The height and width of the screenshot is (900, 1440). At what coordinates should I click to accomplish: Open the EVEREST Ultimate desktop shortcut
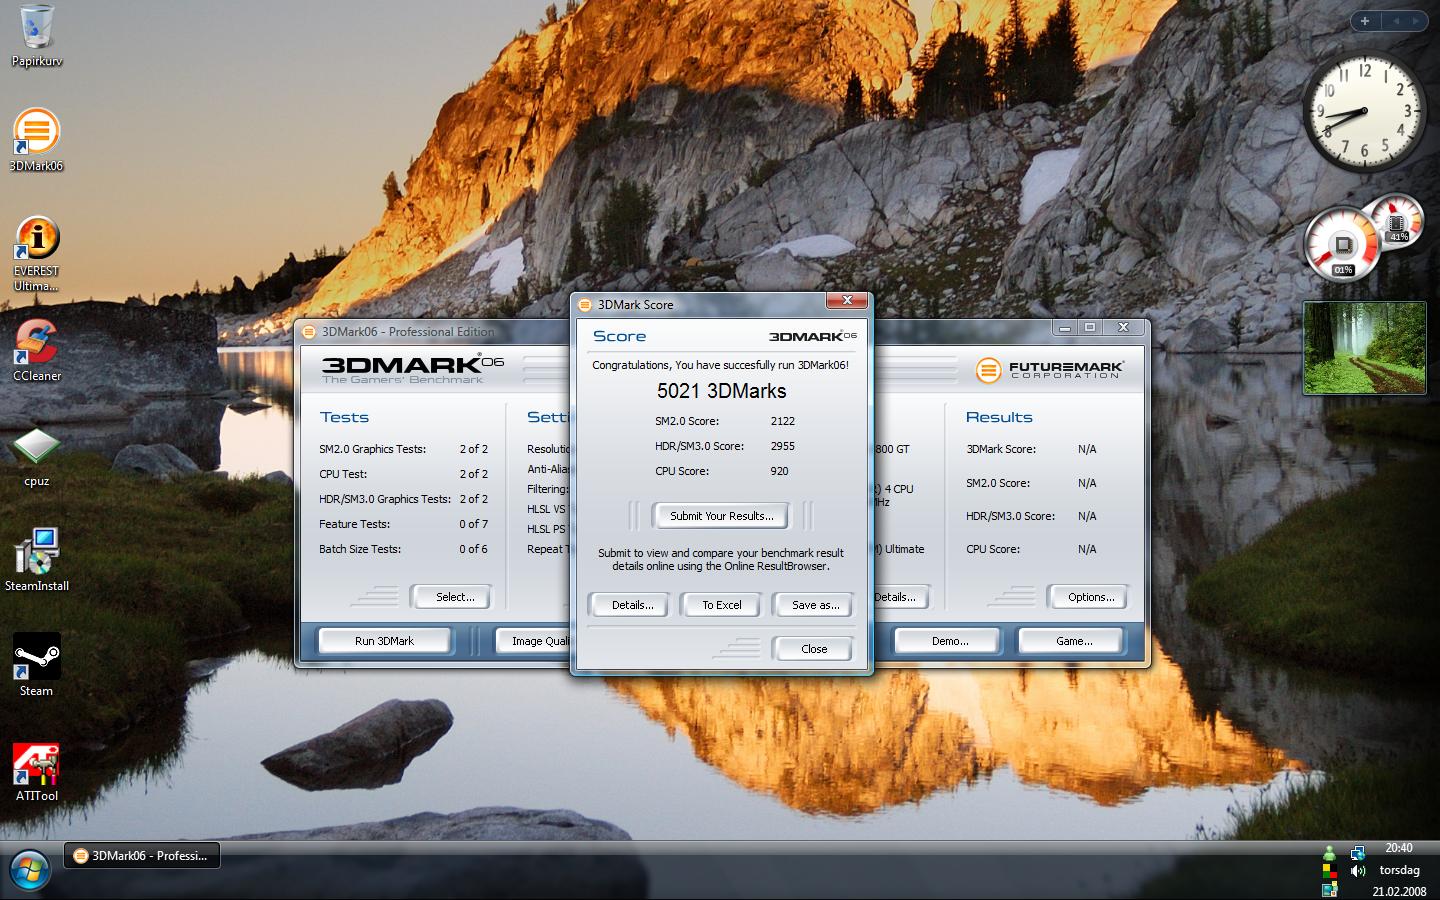coord(36,254)
